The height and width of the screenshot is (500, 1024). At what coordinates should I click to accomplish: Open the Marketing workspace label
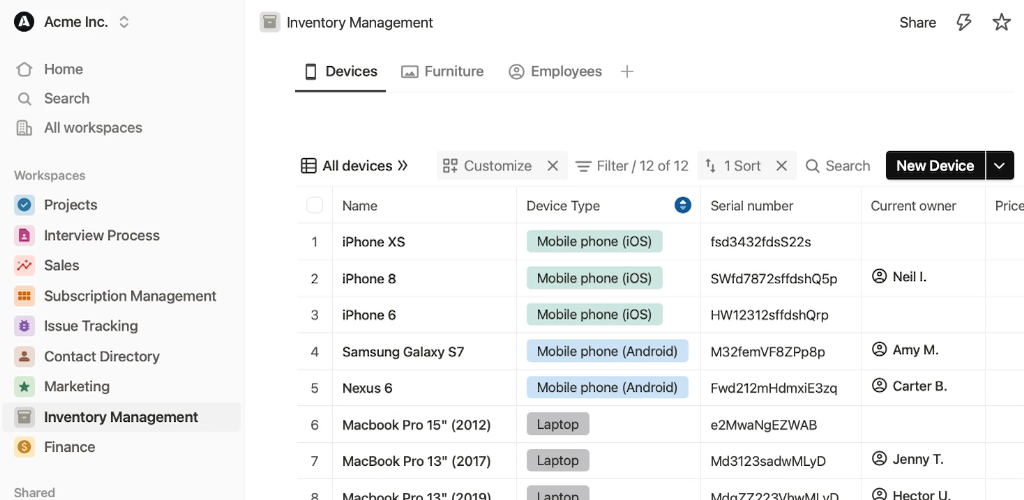click(76, 386)
